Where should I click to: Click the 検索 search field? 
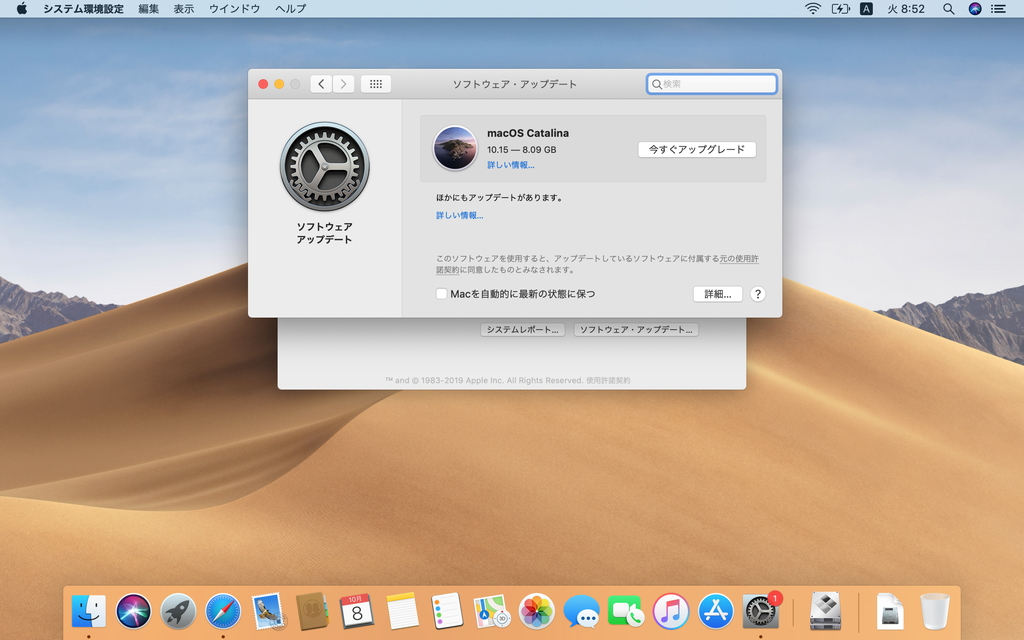click(711, 84)
